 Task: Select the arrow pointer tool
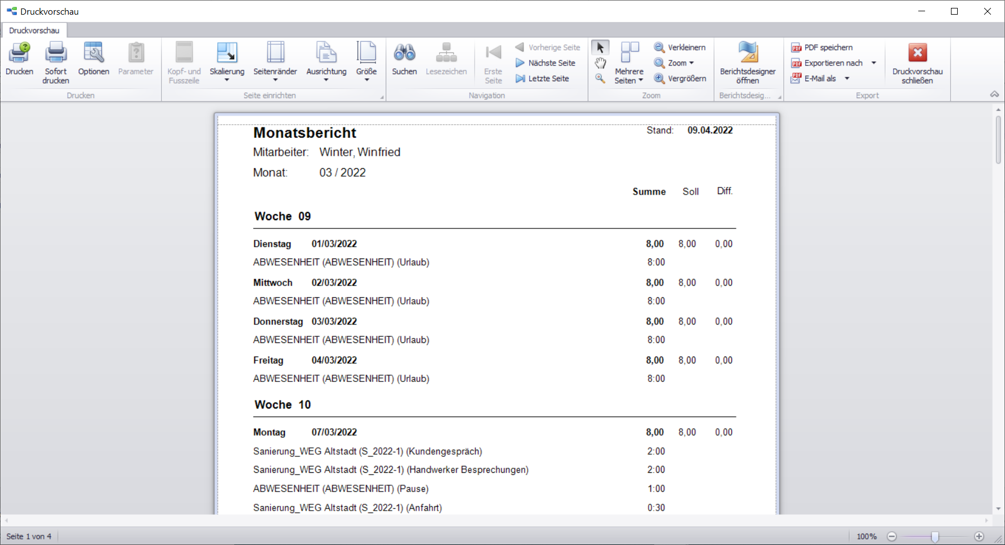click(x=600, y=47)
